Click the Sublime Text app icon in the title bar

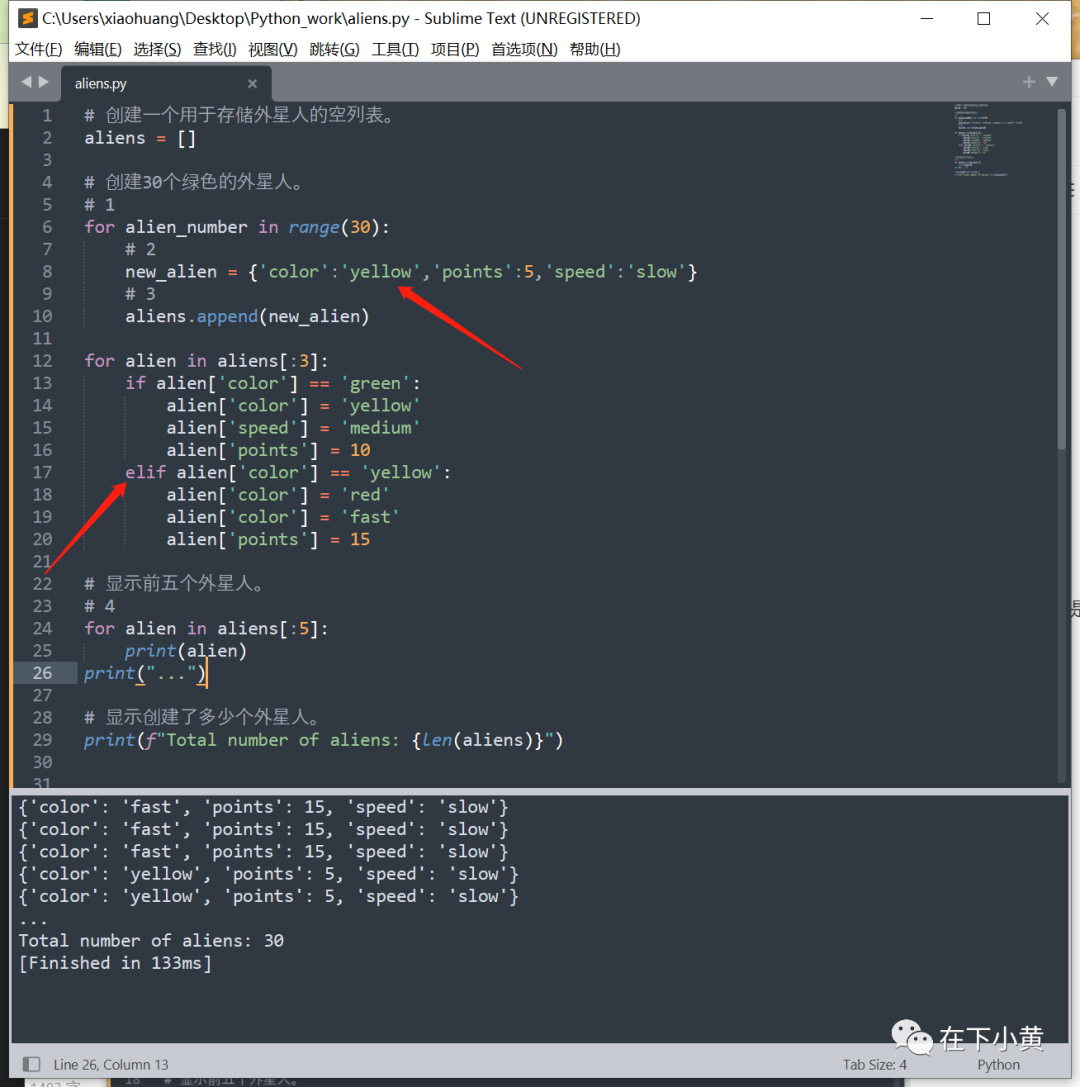[27, 18]
